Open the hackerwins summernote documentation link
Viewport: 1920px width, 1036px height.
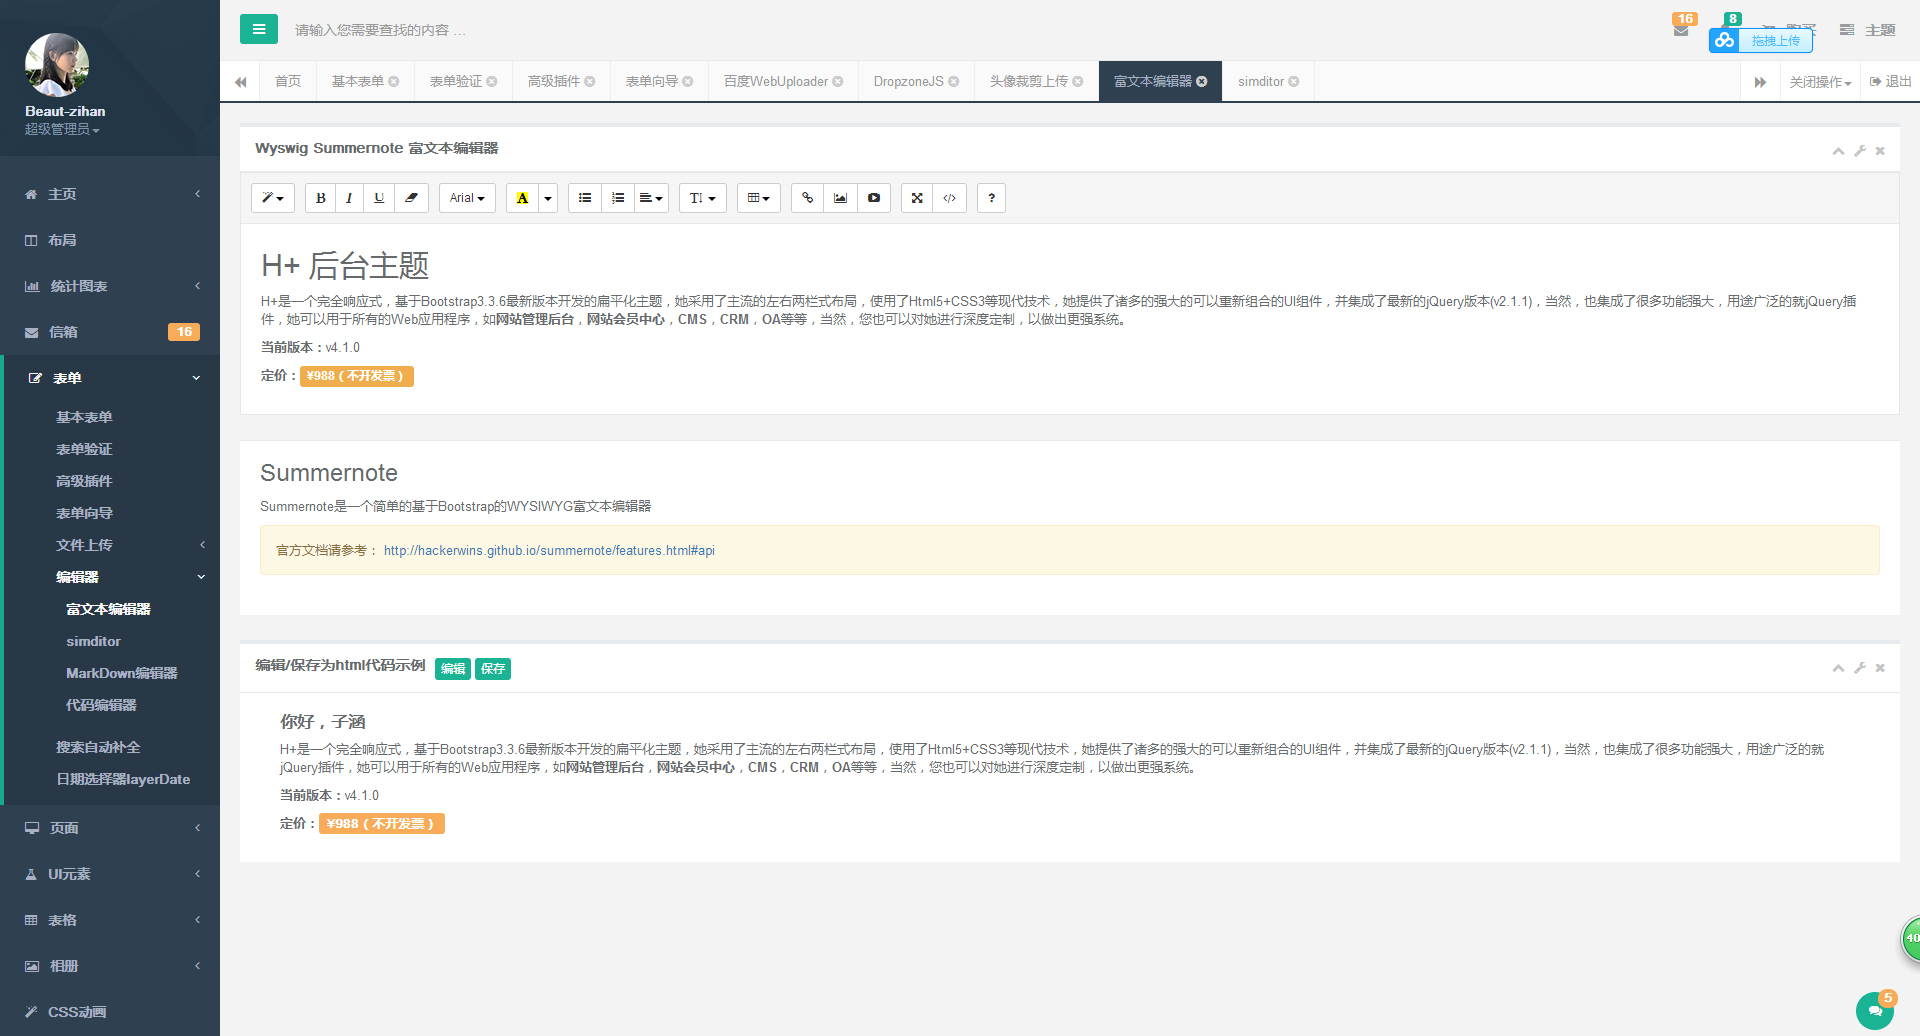pos(549,551)
